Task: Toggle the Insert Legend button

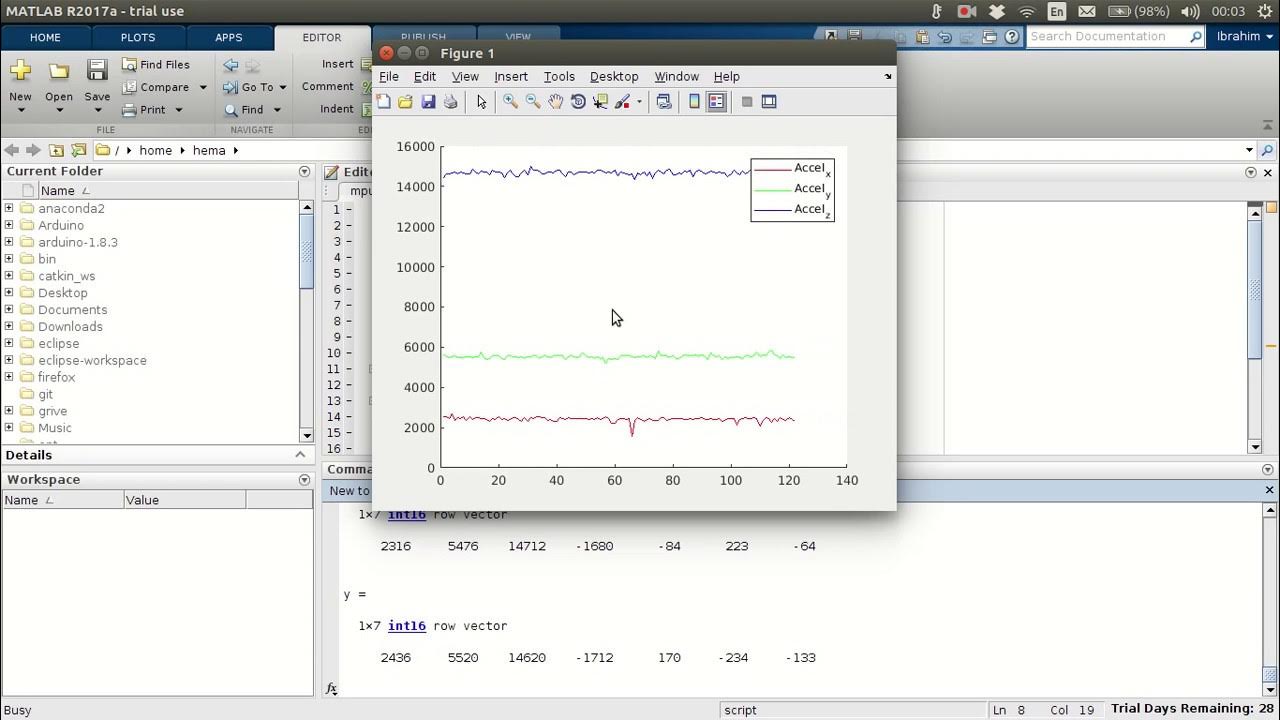Action: click(716, 102)
